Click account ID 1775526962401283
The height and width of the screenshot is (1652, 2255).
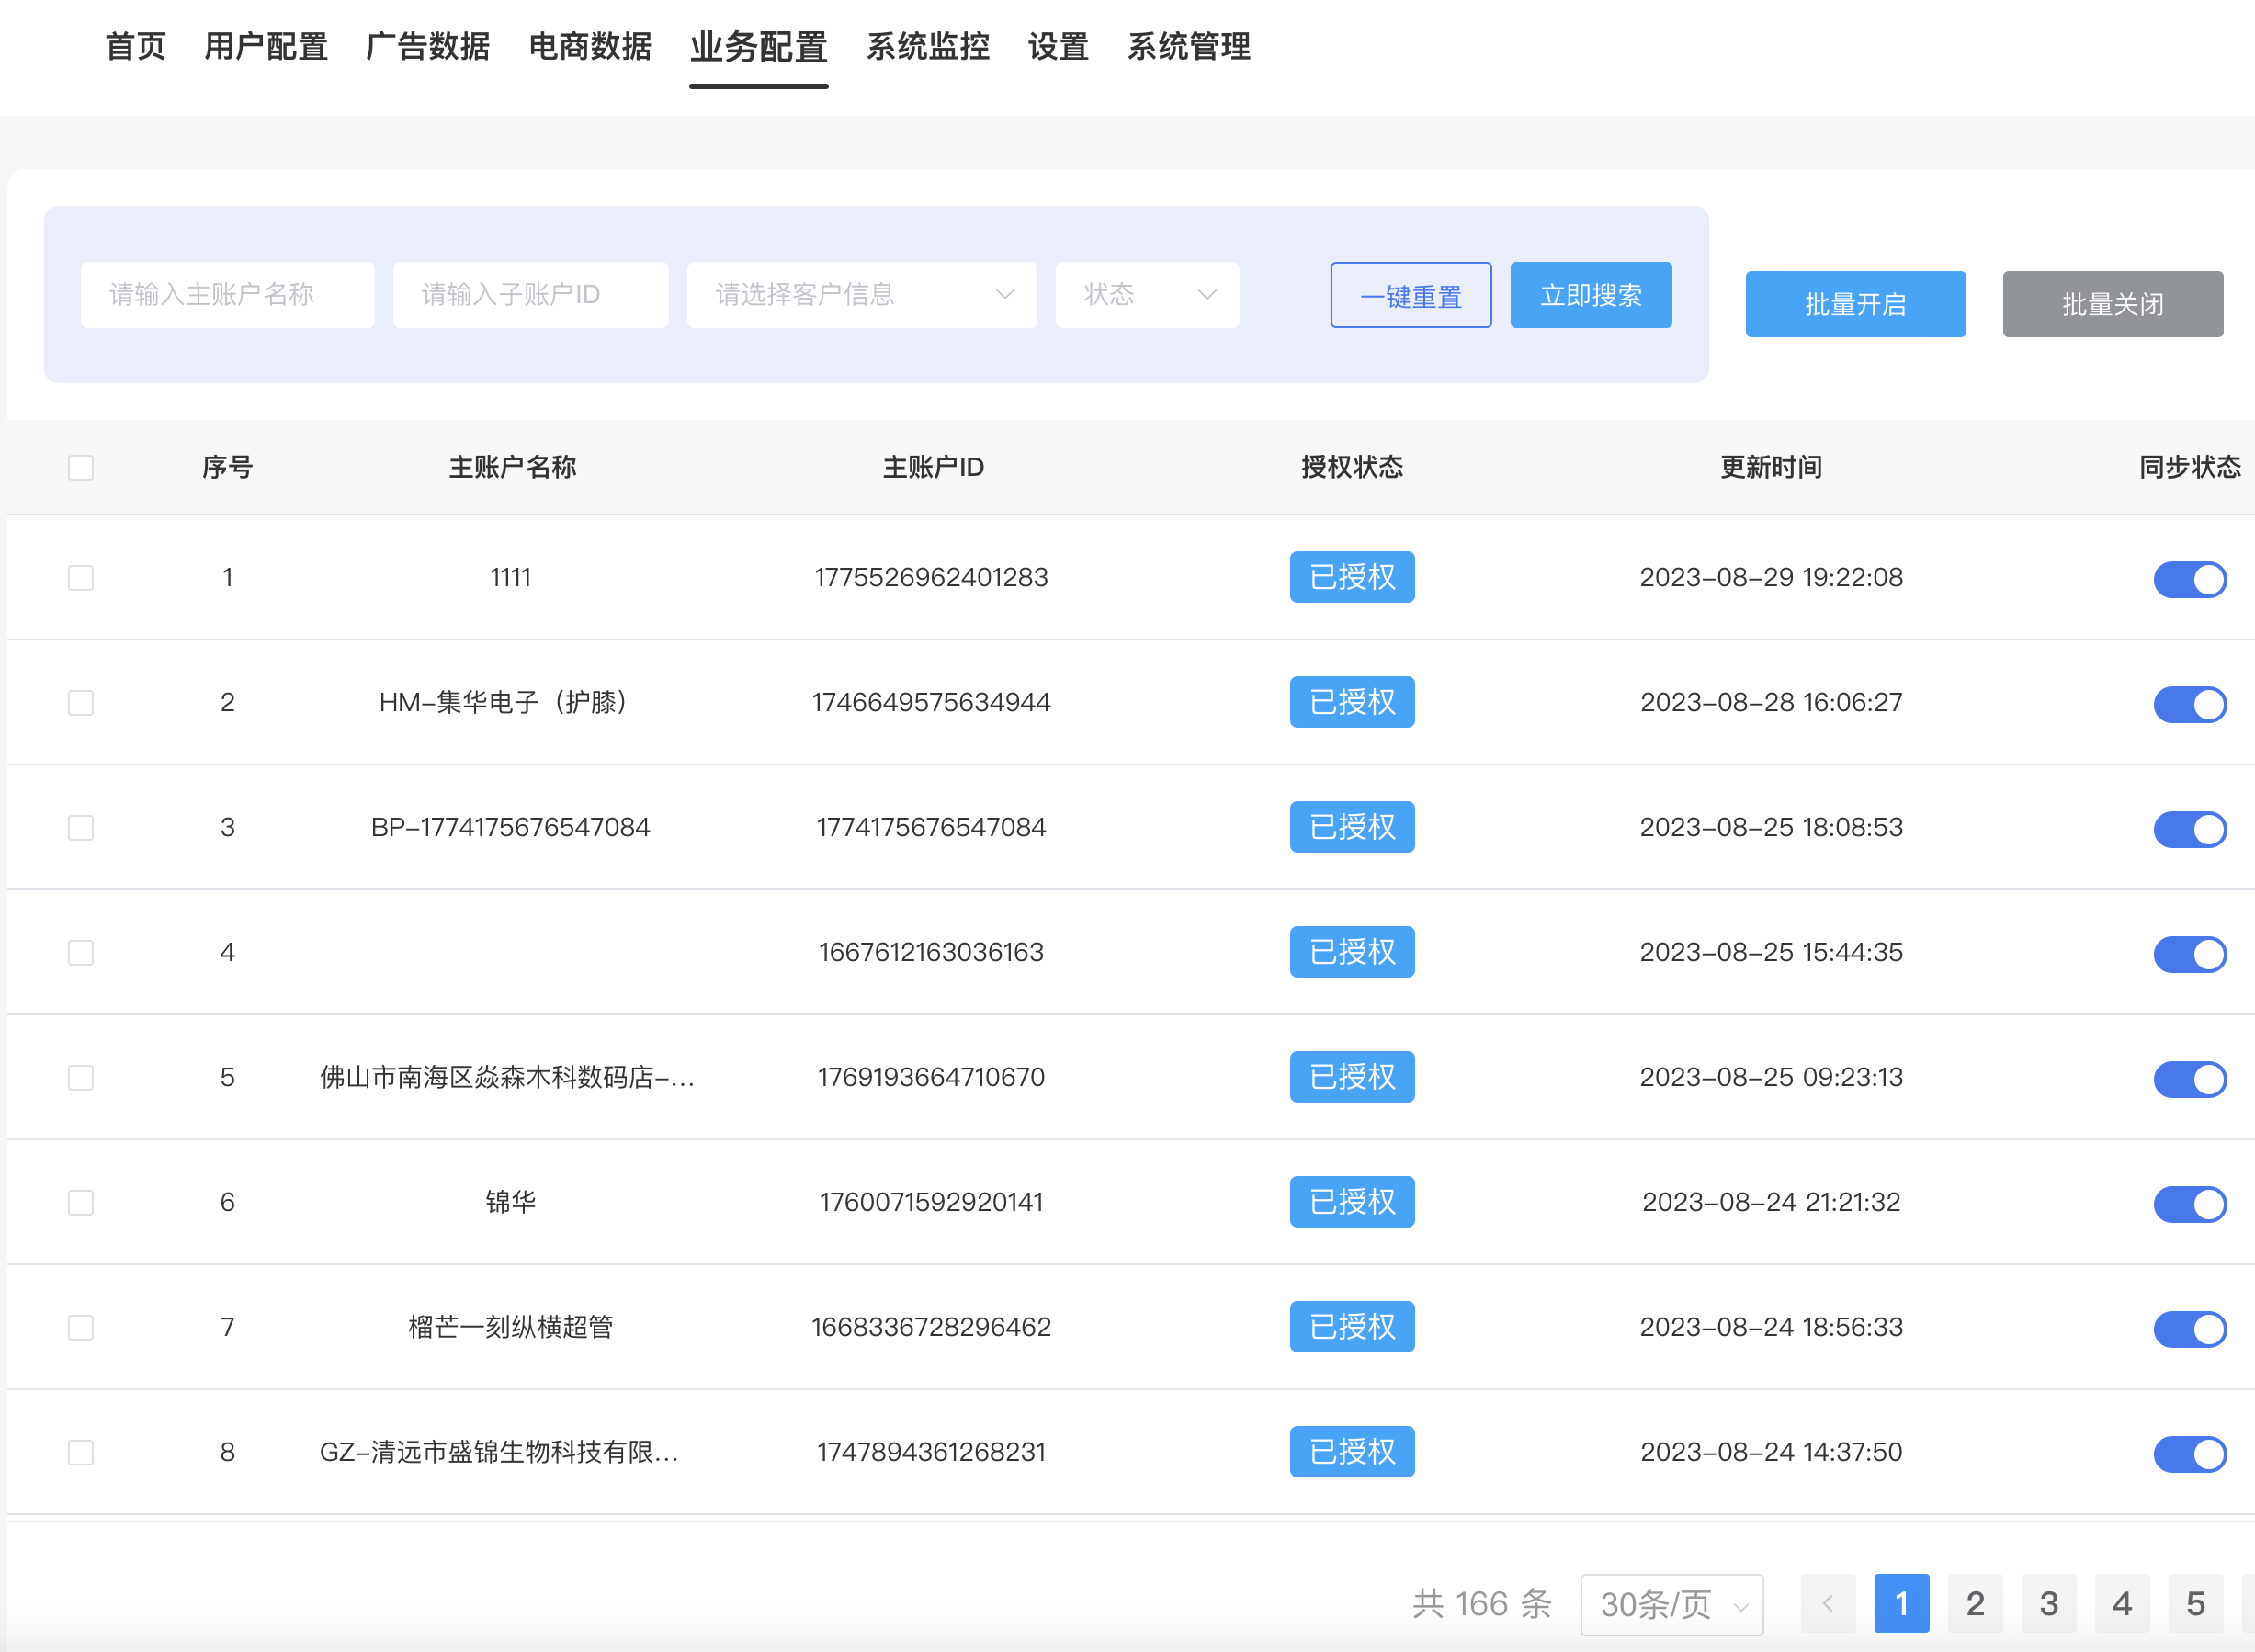(x=931, y=577)
